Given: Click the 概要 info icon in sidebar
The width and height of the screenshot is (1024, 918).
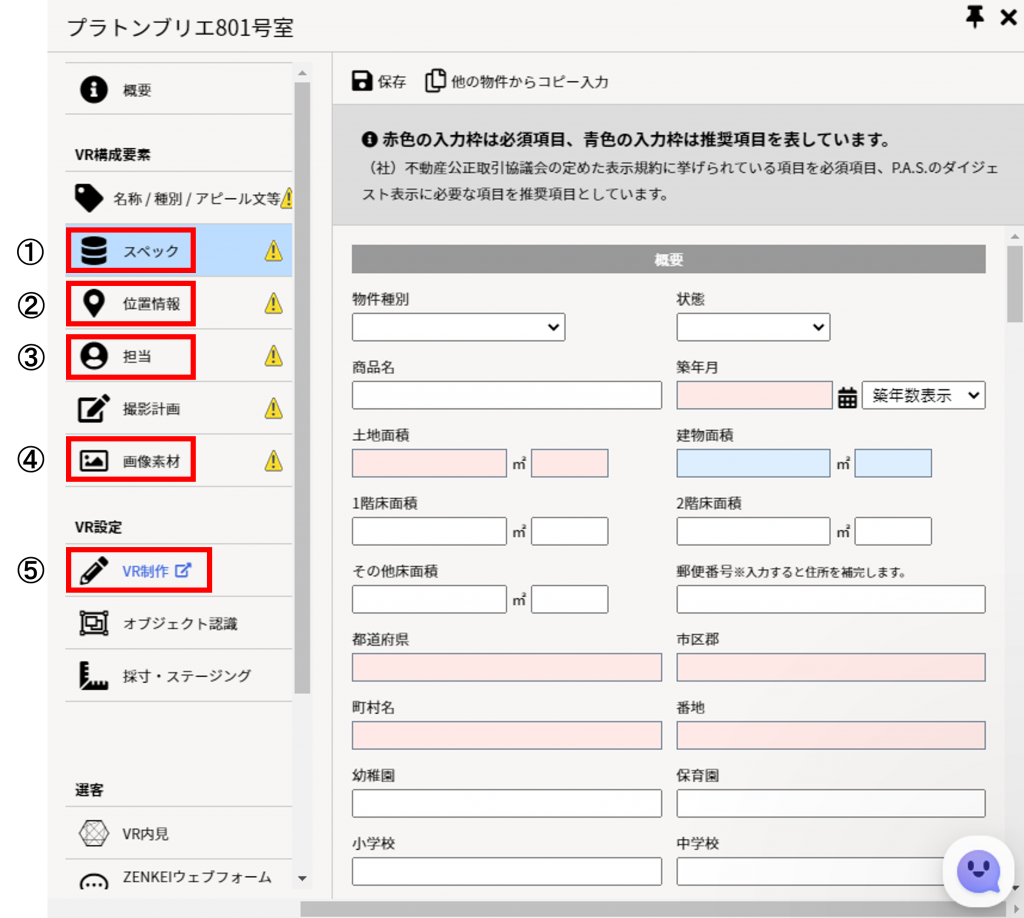Looking at the screenshot, I should pyautogui.click(x=94, y=89).
